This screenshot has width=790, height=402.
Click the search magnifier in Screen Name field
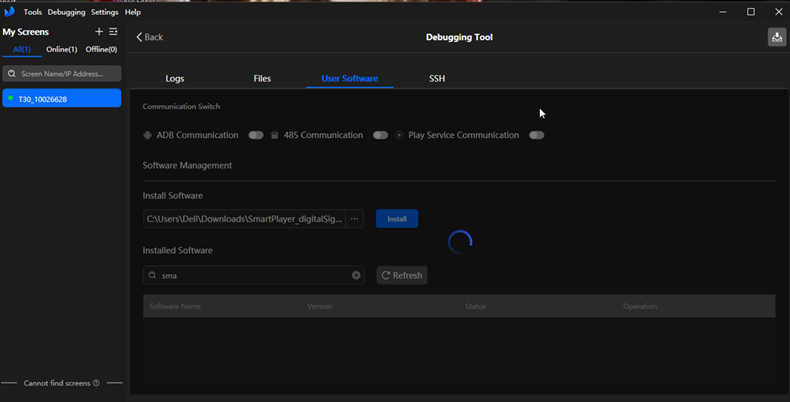pyautogui.click(x=12, y=74)
